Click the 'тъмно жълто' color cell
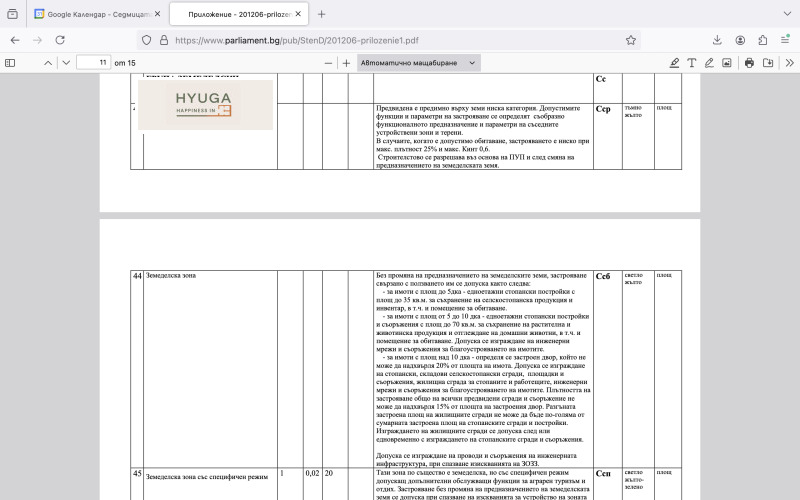 pyautogui.click(x=638, y=136)
